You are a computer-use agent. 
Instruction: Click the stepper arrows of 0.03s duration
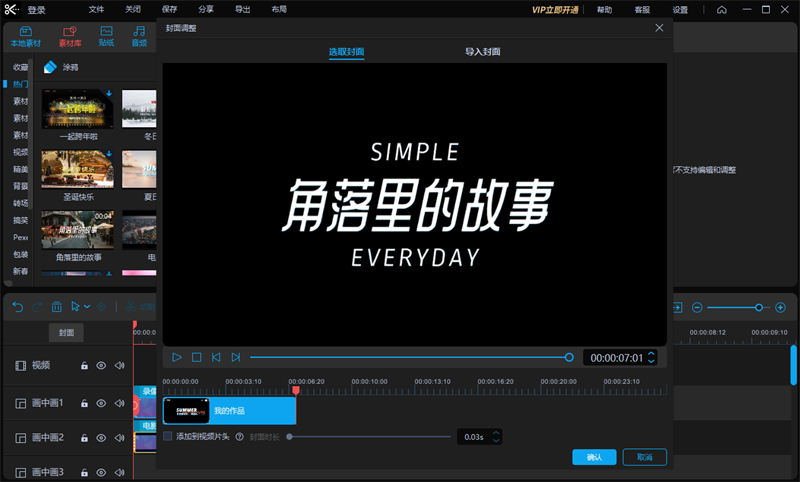point(496,437)
